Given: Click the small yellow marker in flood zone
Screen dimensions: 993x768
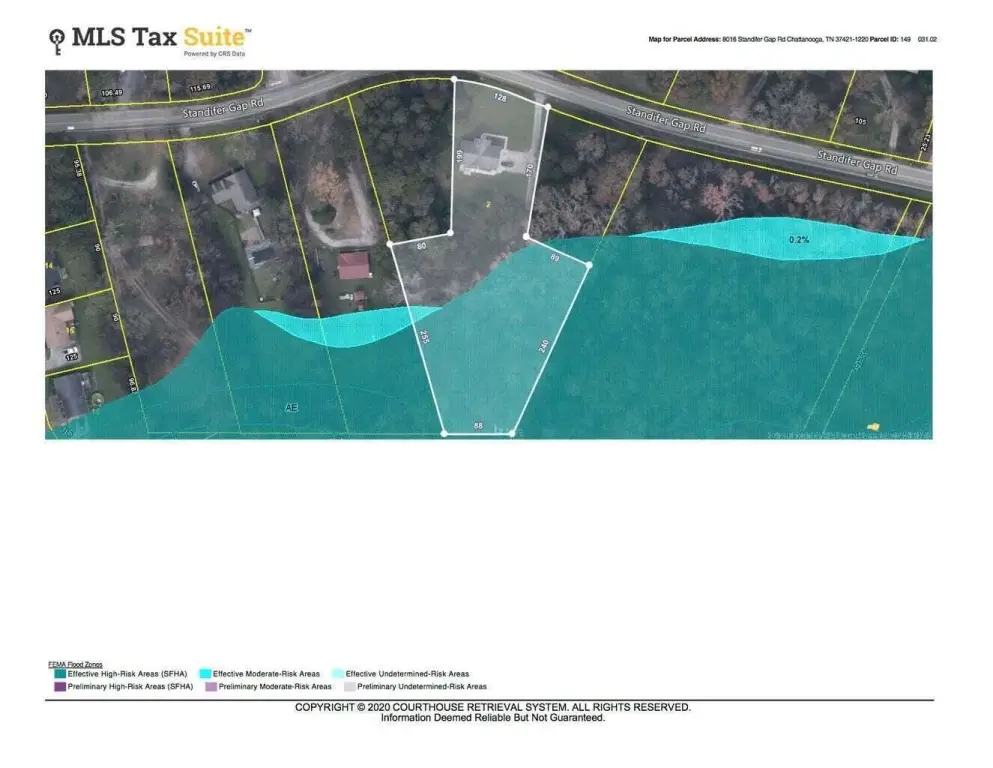Looking at the screenshot, I should click(x=873, y=427).
